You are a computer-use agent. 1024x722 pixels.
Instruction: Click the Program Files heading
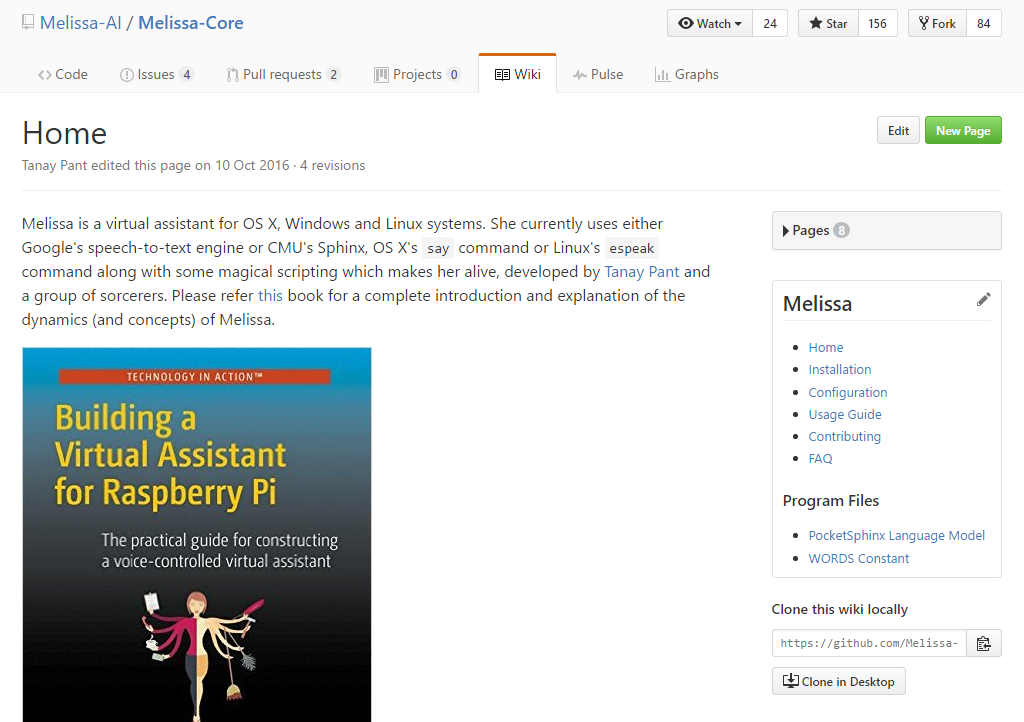831,501
